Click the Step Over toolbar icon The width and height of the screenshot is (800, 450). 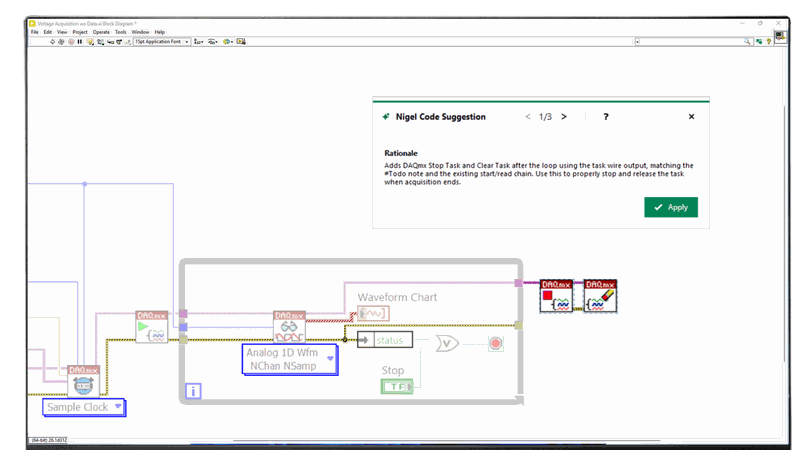[x=119, y=42]
